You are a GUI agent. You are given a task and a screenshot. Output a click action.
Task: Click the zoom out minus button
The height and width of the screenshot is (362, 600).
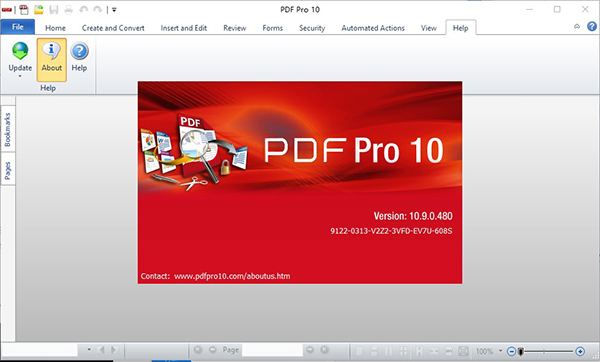pyautogui.click(x=511, y=351)
